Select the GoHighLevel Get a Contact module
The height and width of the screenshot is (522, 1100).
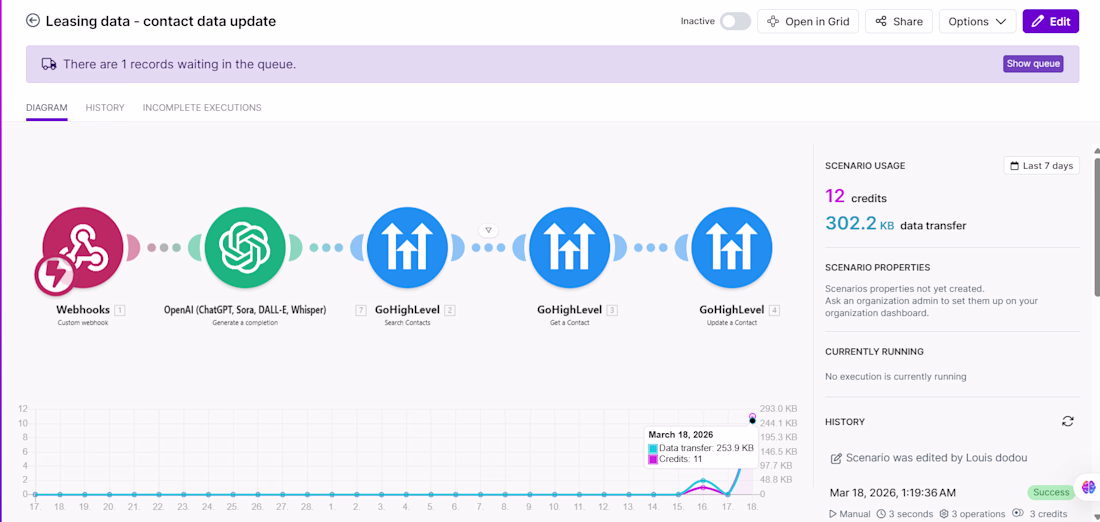570,247
